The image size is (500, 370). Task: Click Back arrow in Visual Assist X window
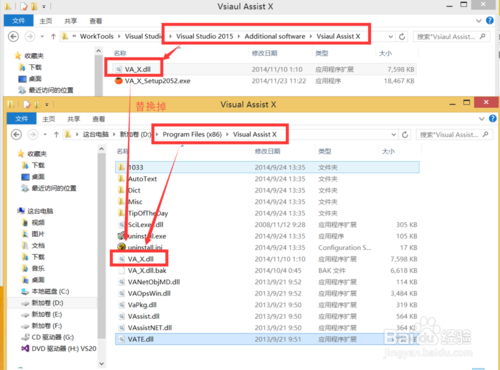(x=16, y=134)
